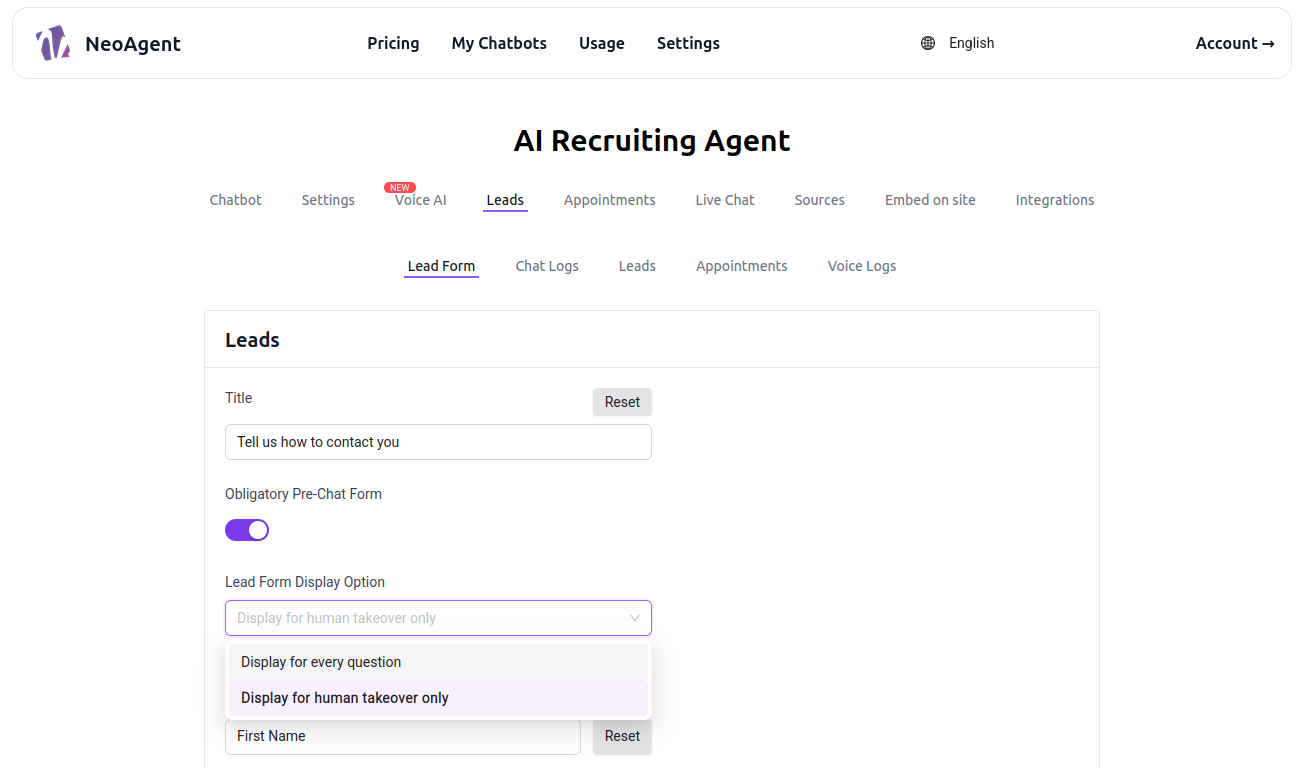
Task: Open the Lead Form Display Option dropdown
Action: click(438, 618)
